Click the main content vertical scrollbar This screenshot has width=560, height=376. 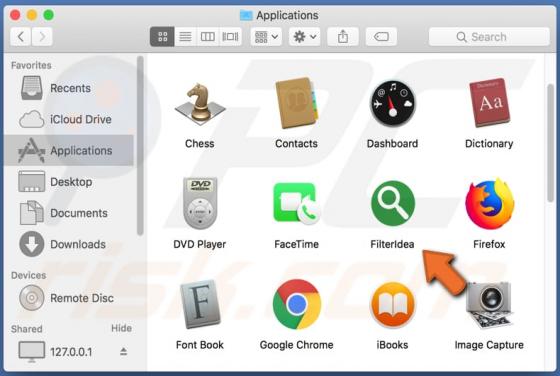pos(550,143)
